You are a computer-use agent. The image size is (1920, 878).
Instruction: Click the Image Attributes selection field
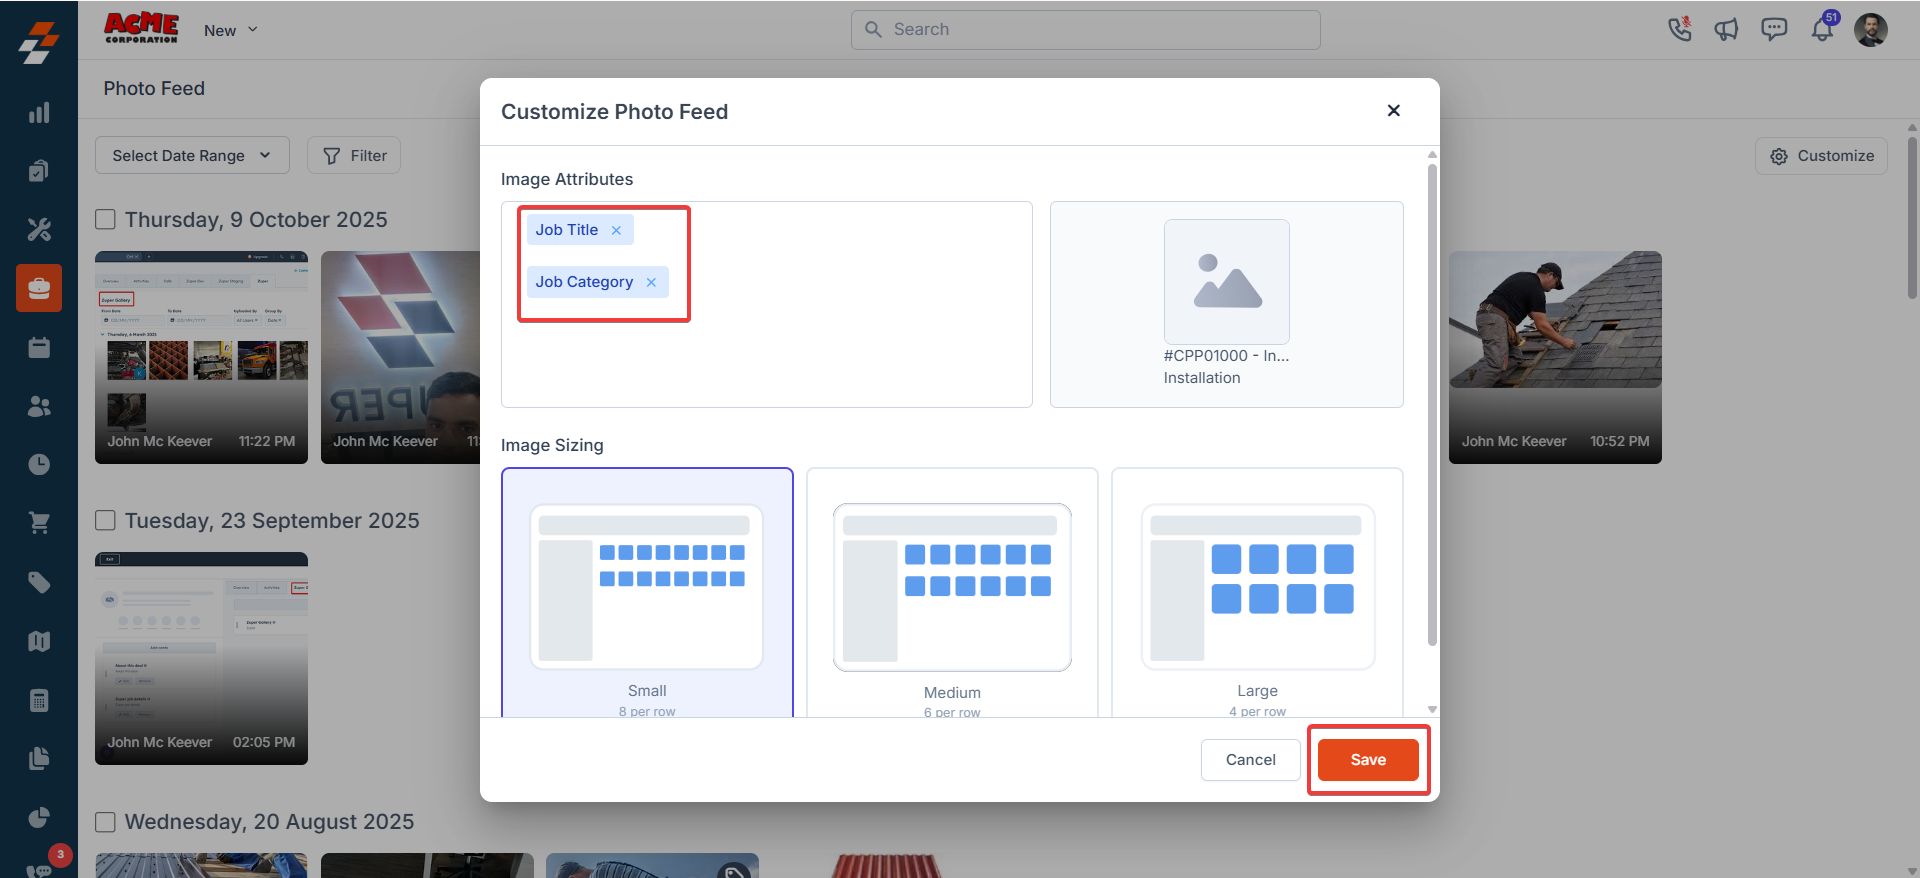coord(767,304)
